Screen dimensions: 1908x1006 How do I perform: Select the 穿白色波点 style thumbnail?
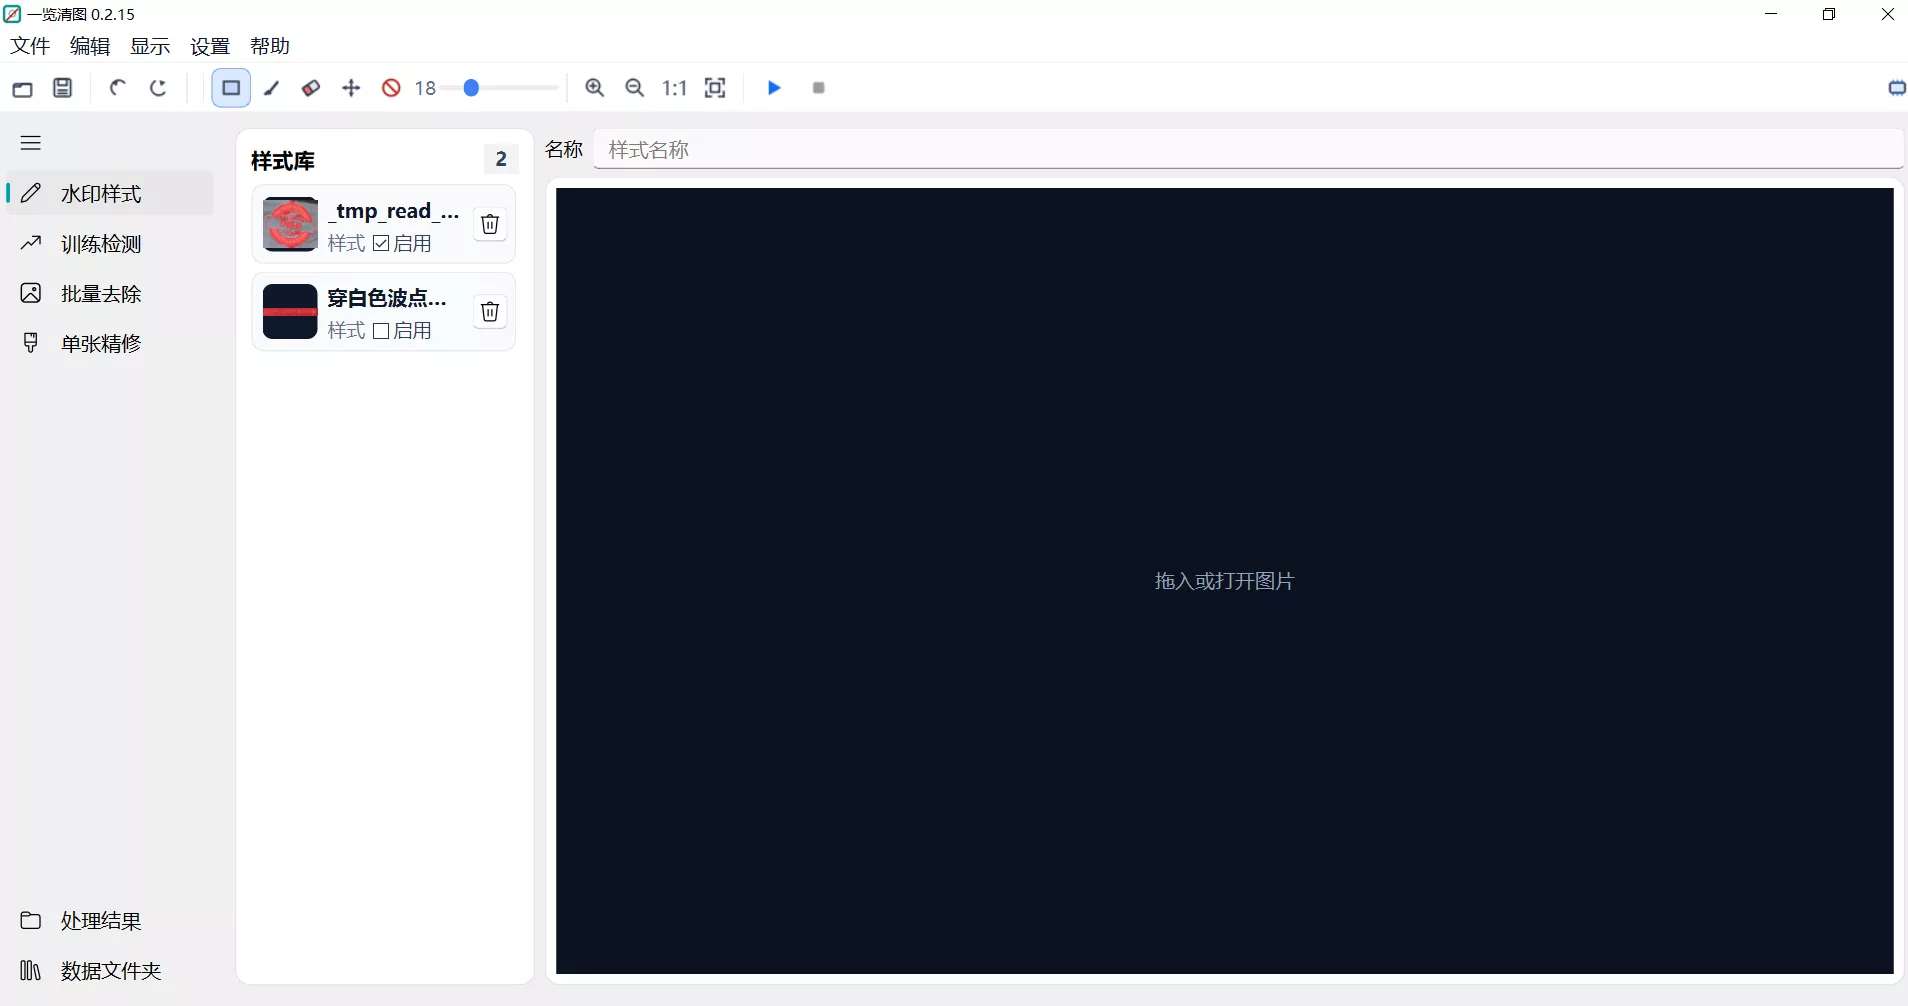tap(290, 312)
